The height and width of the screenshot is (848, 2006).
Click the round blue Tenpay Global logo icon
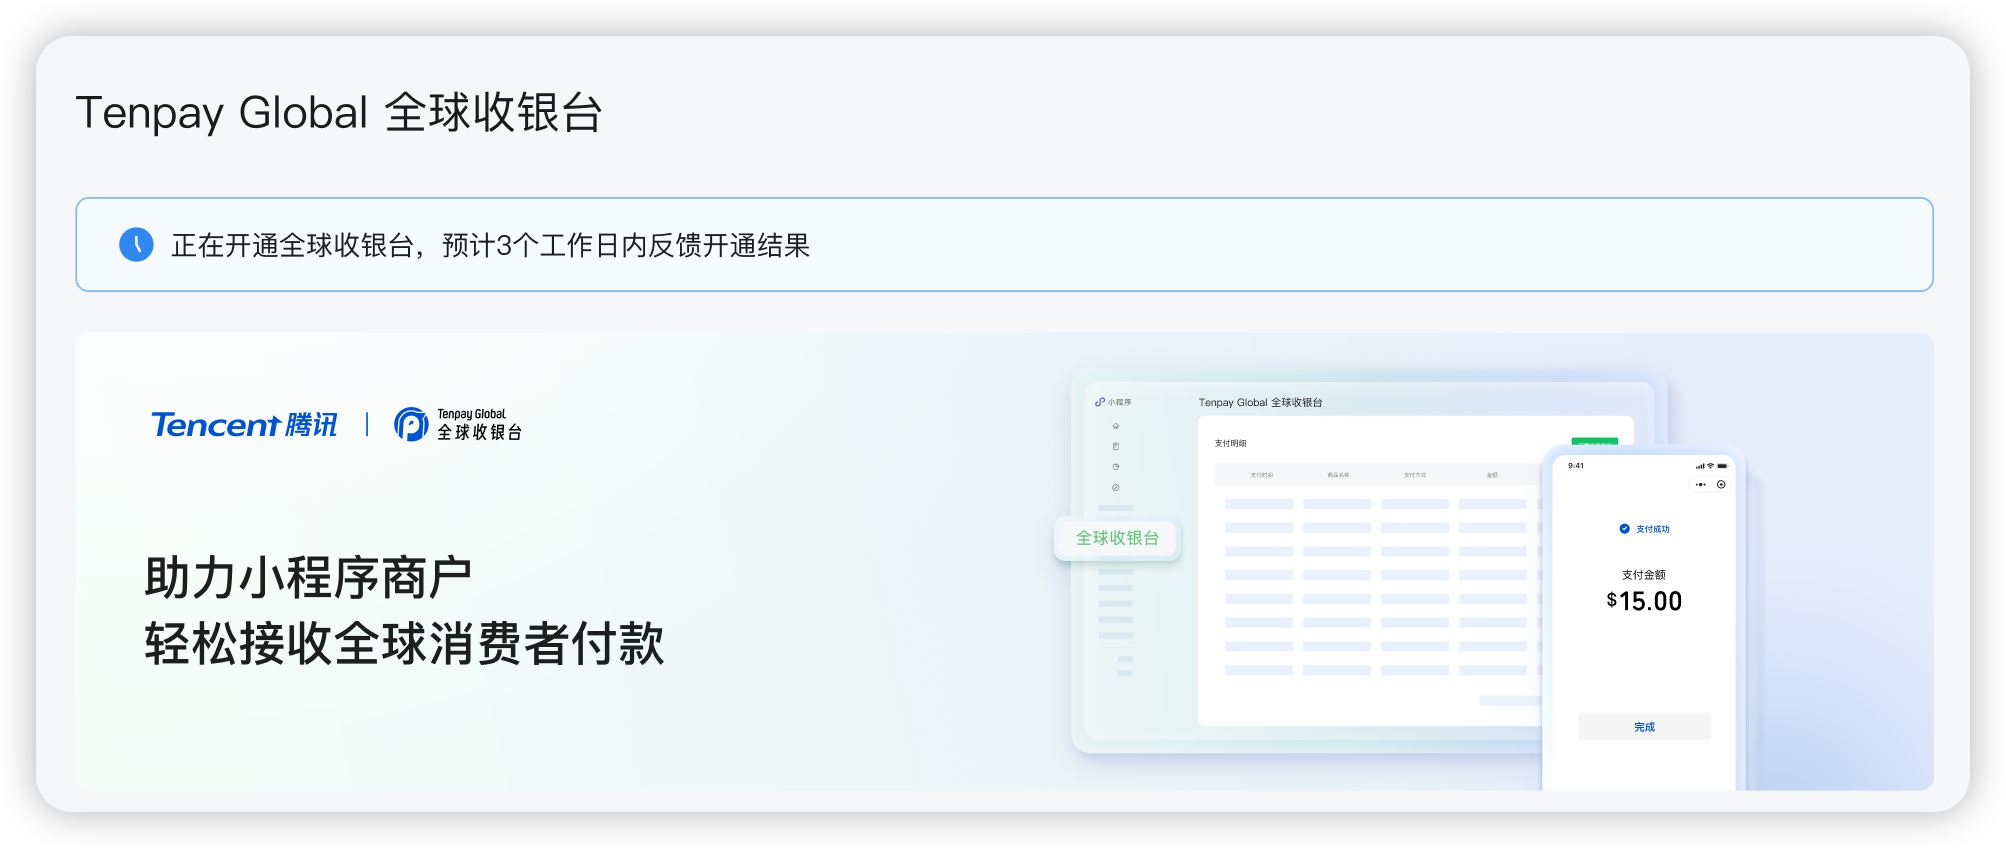[411, 424]
